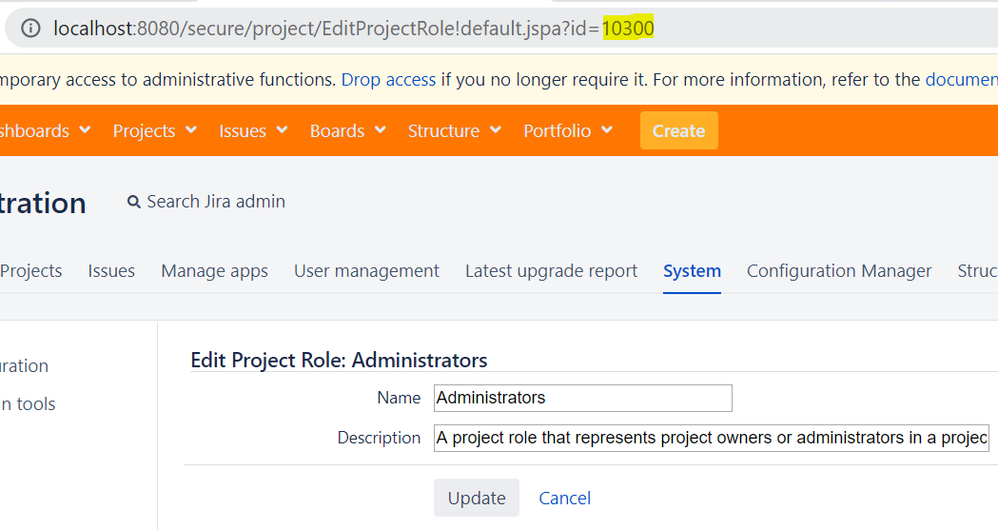Switch to the admin Projects tab
This screenshot has width=998, height=530.
(x=31, y=271)
